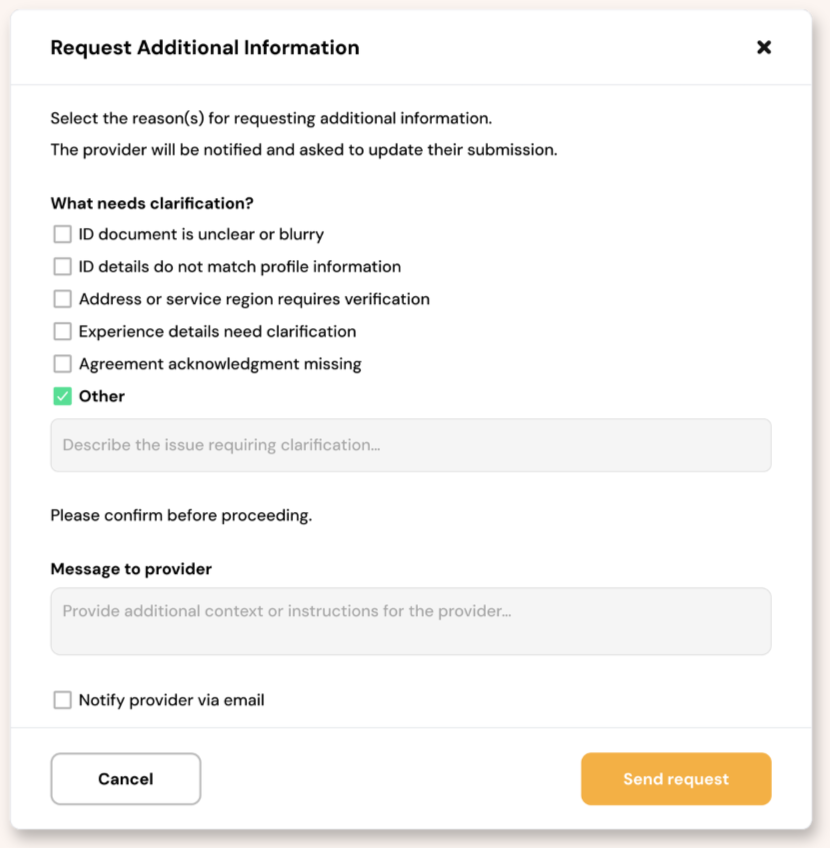The width and height of the screenshot is (830, 848).
Task: Select the 'Experience details need clarification' checkbox
Action: 63,331
